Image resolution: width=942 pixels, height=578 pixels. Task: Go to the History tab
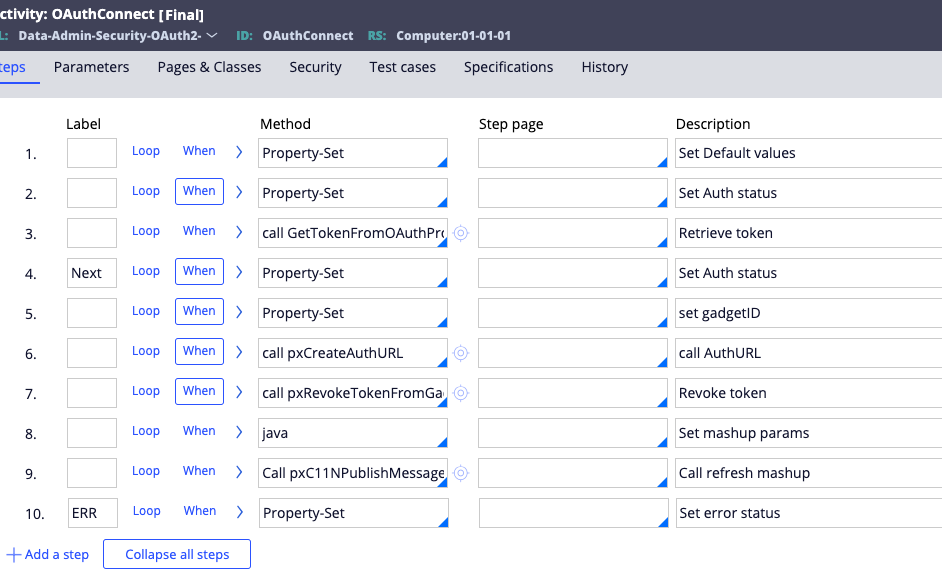point(604,67)
